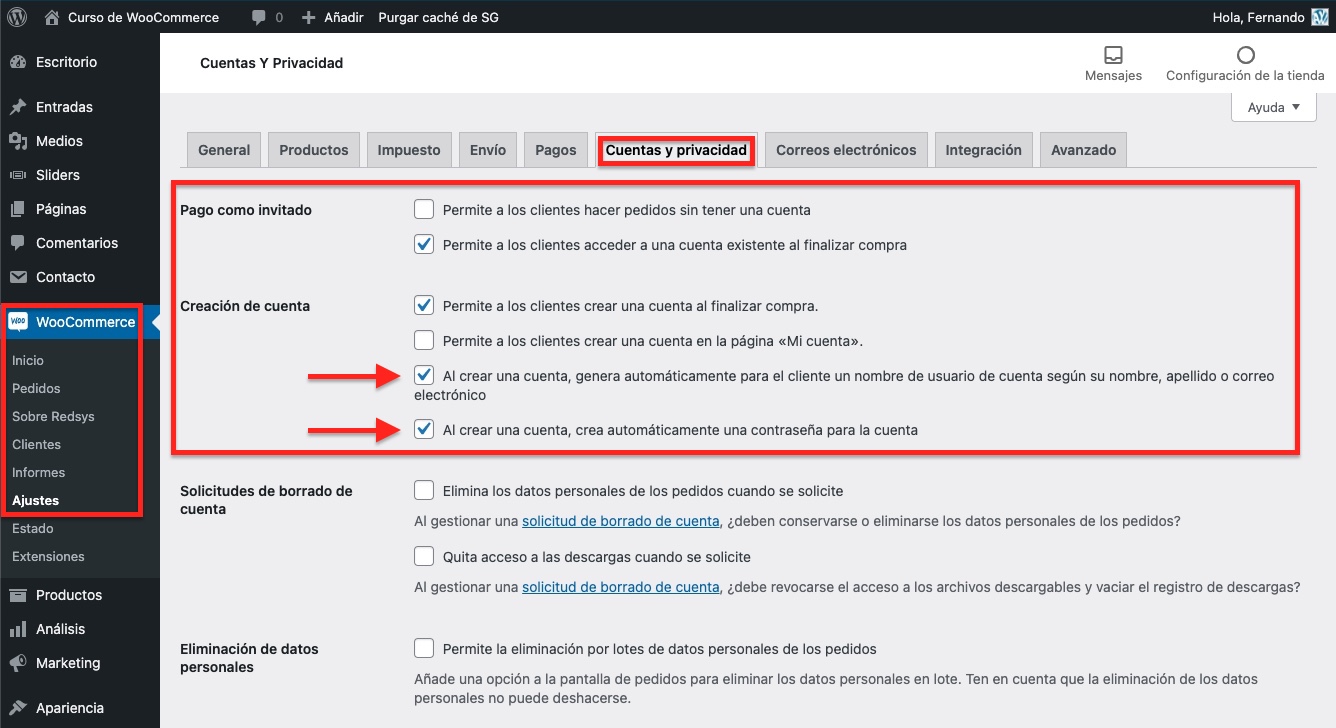The image size is (1336, 728).
Task: Click Purgar caché de SG in admin bar
Action: point(438,18)
